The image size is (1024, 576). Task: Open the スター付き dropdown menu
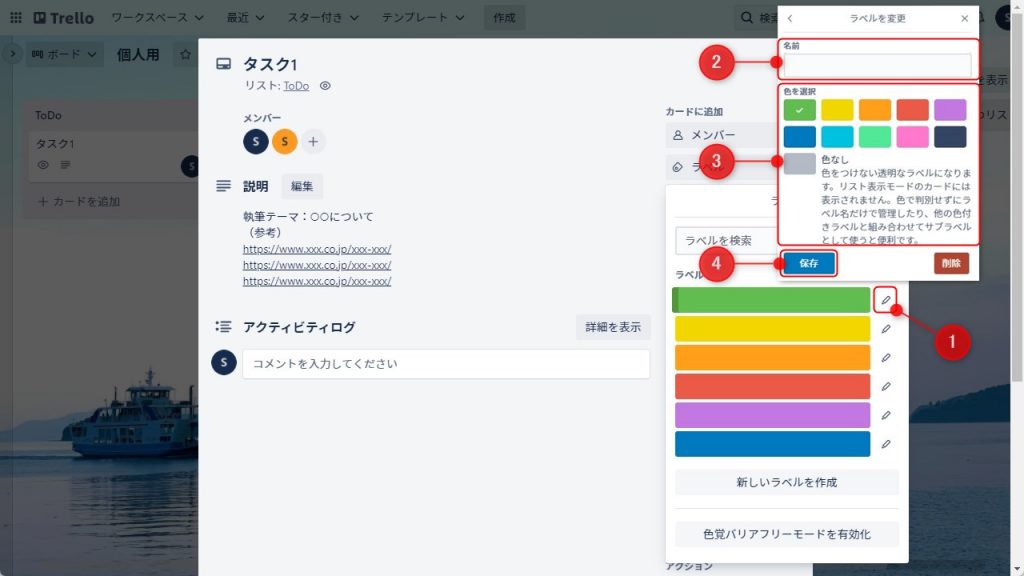click(323, 18)
